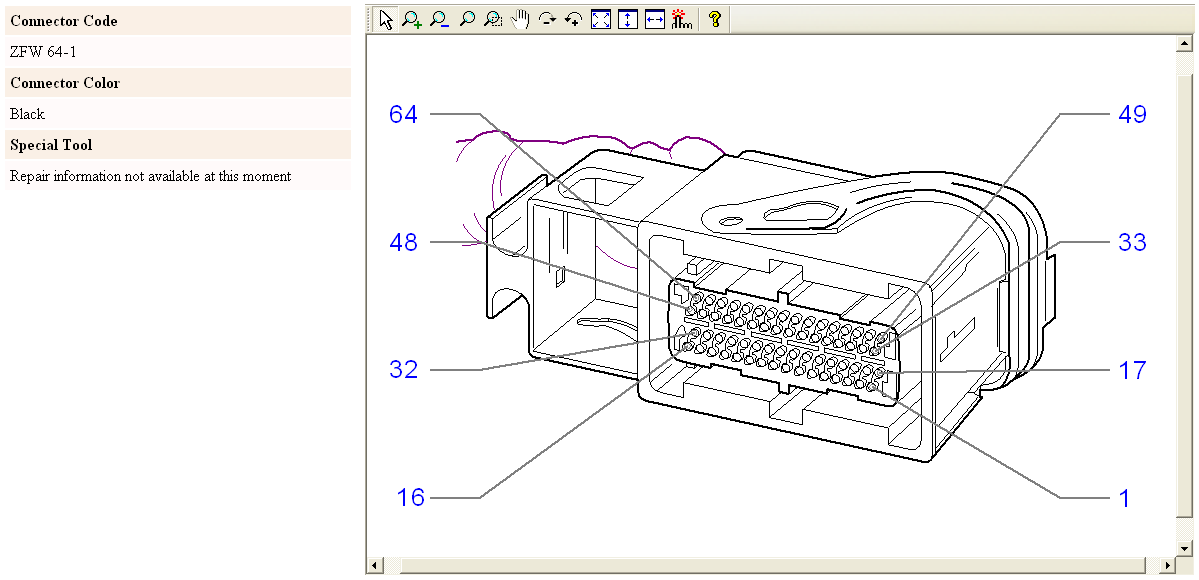Open help with the question mark icon
Image resolution: width=1199 pixels, height=580 pixels.
pos(714,19)
